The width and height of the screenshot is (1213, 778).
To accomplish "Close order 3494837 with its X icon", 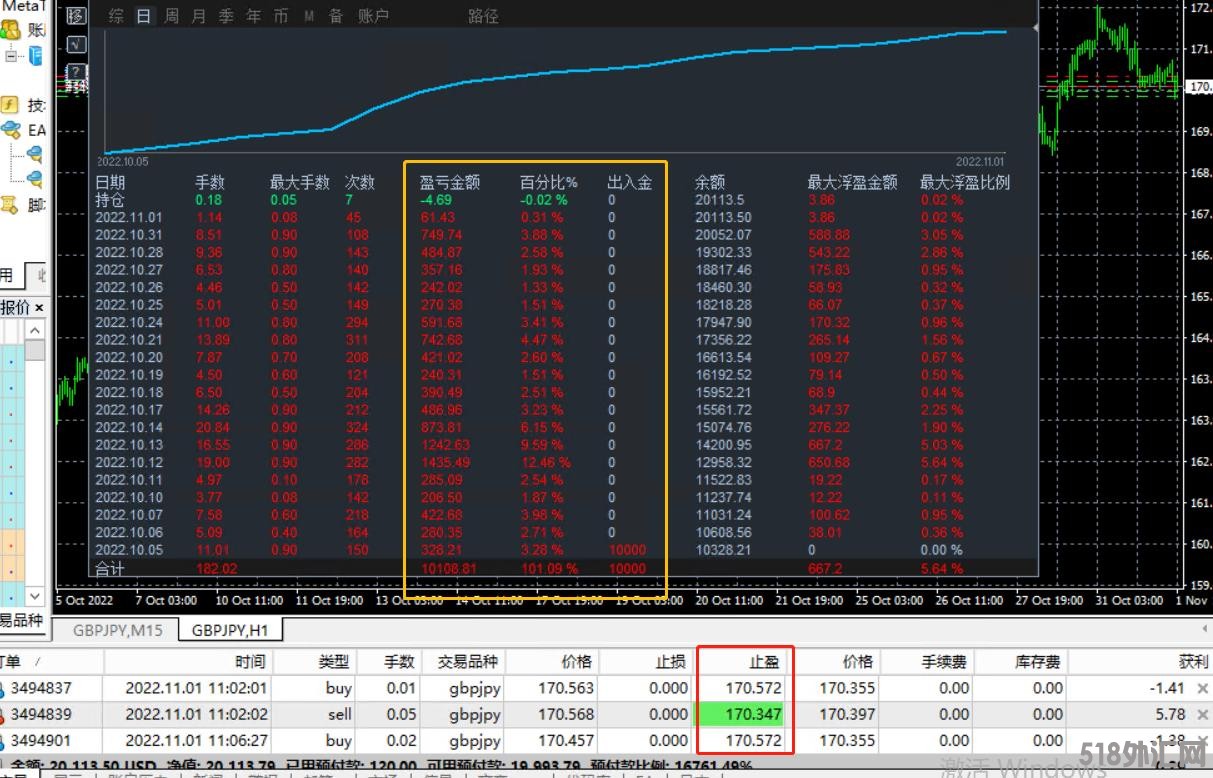I will point(1202,688).
